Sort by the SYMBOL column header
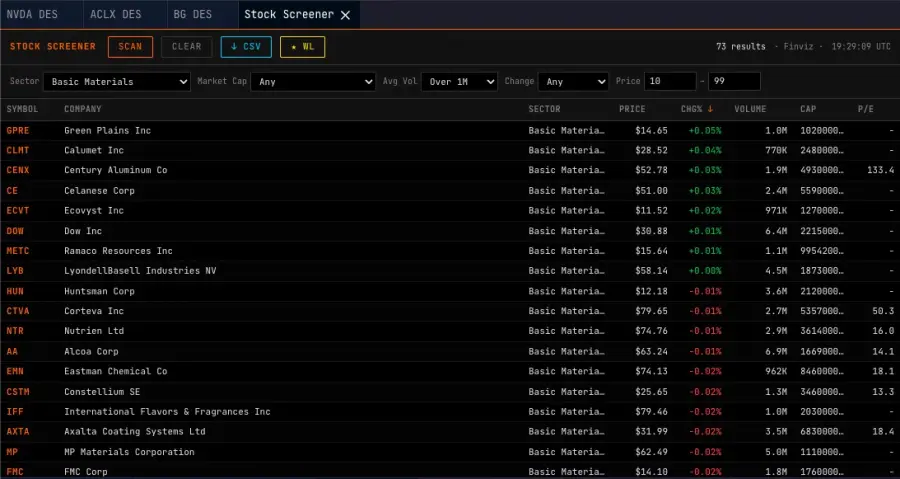The image size is (900, 479). (22, 109)
